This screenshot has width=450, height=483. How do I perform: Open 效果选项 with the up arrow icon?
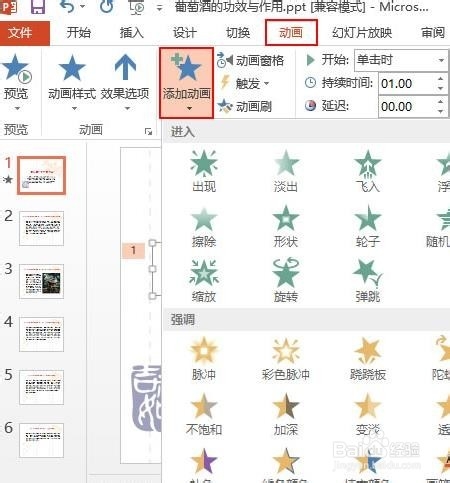click(x=125, y=77)
